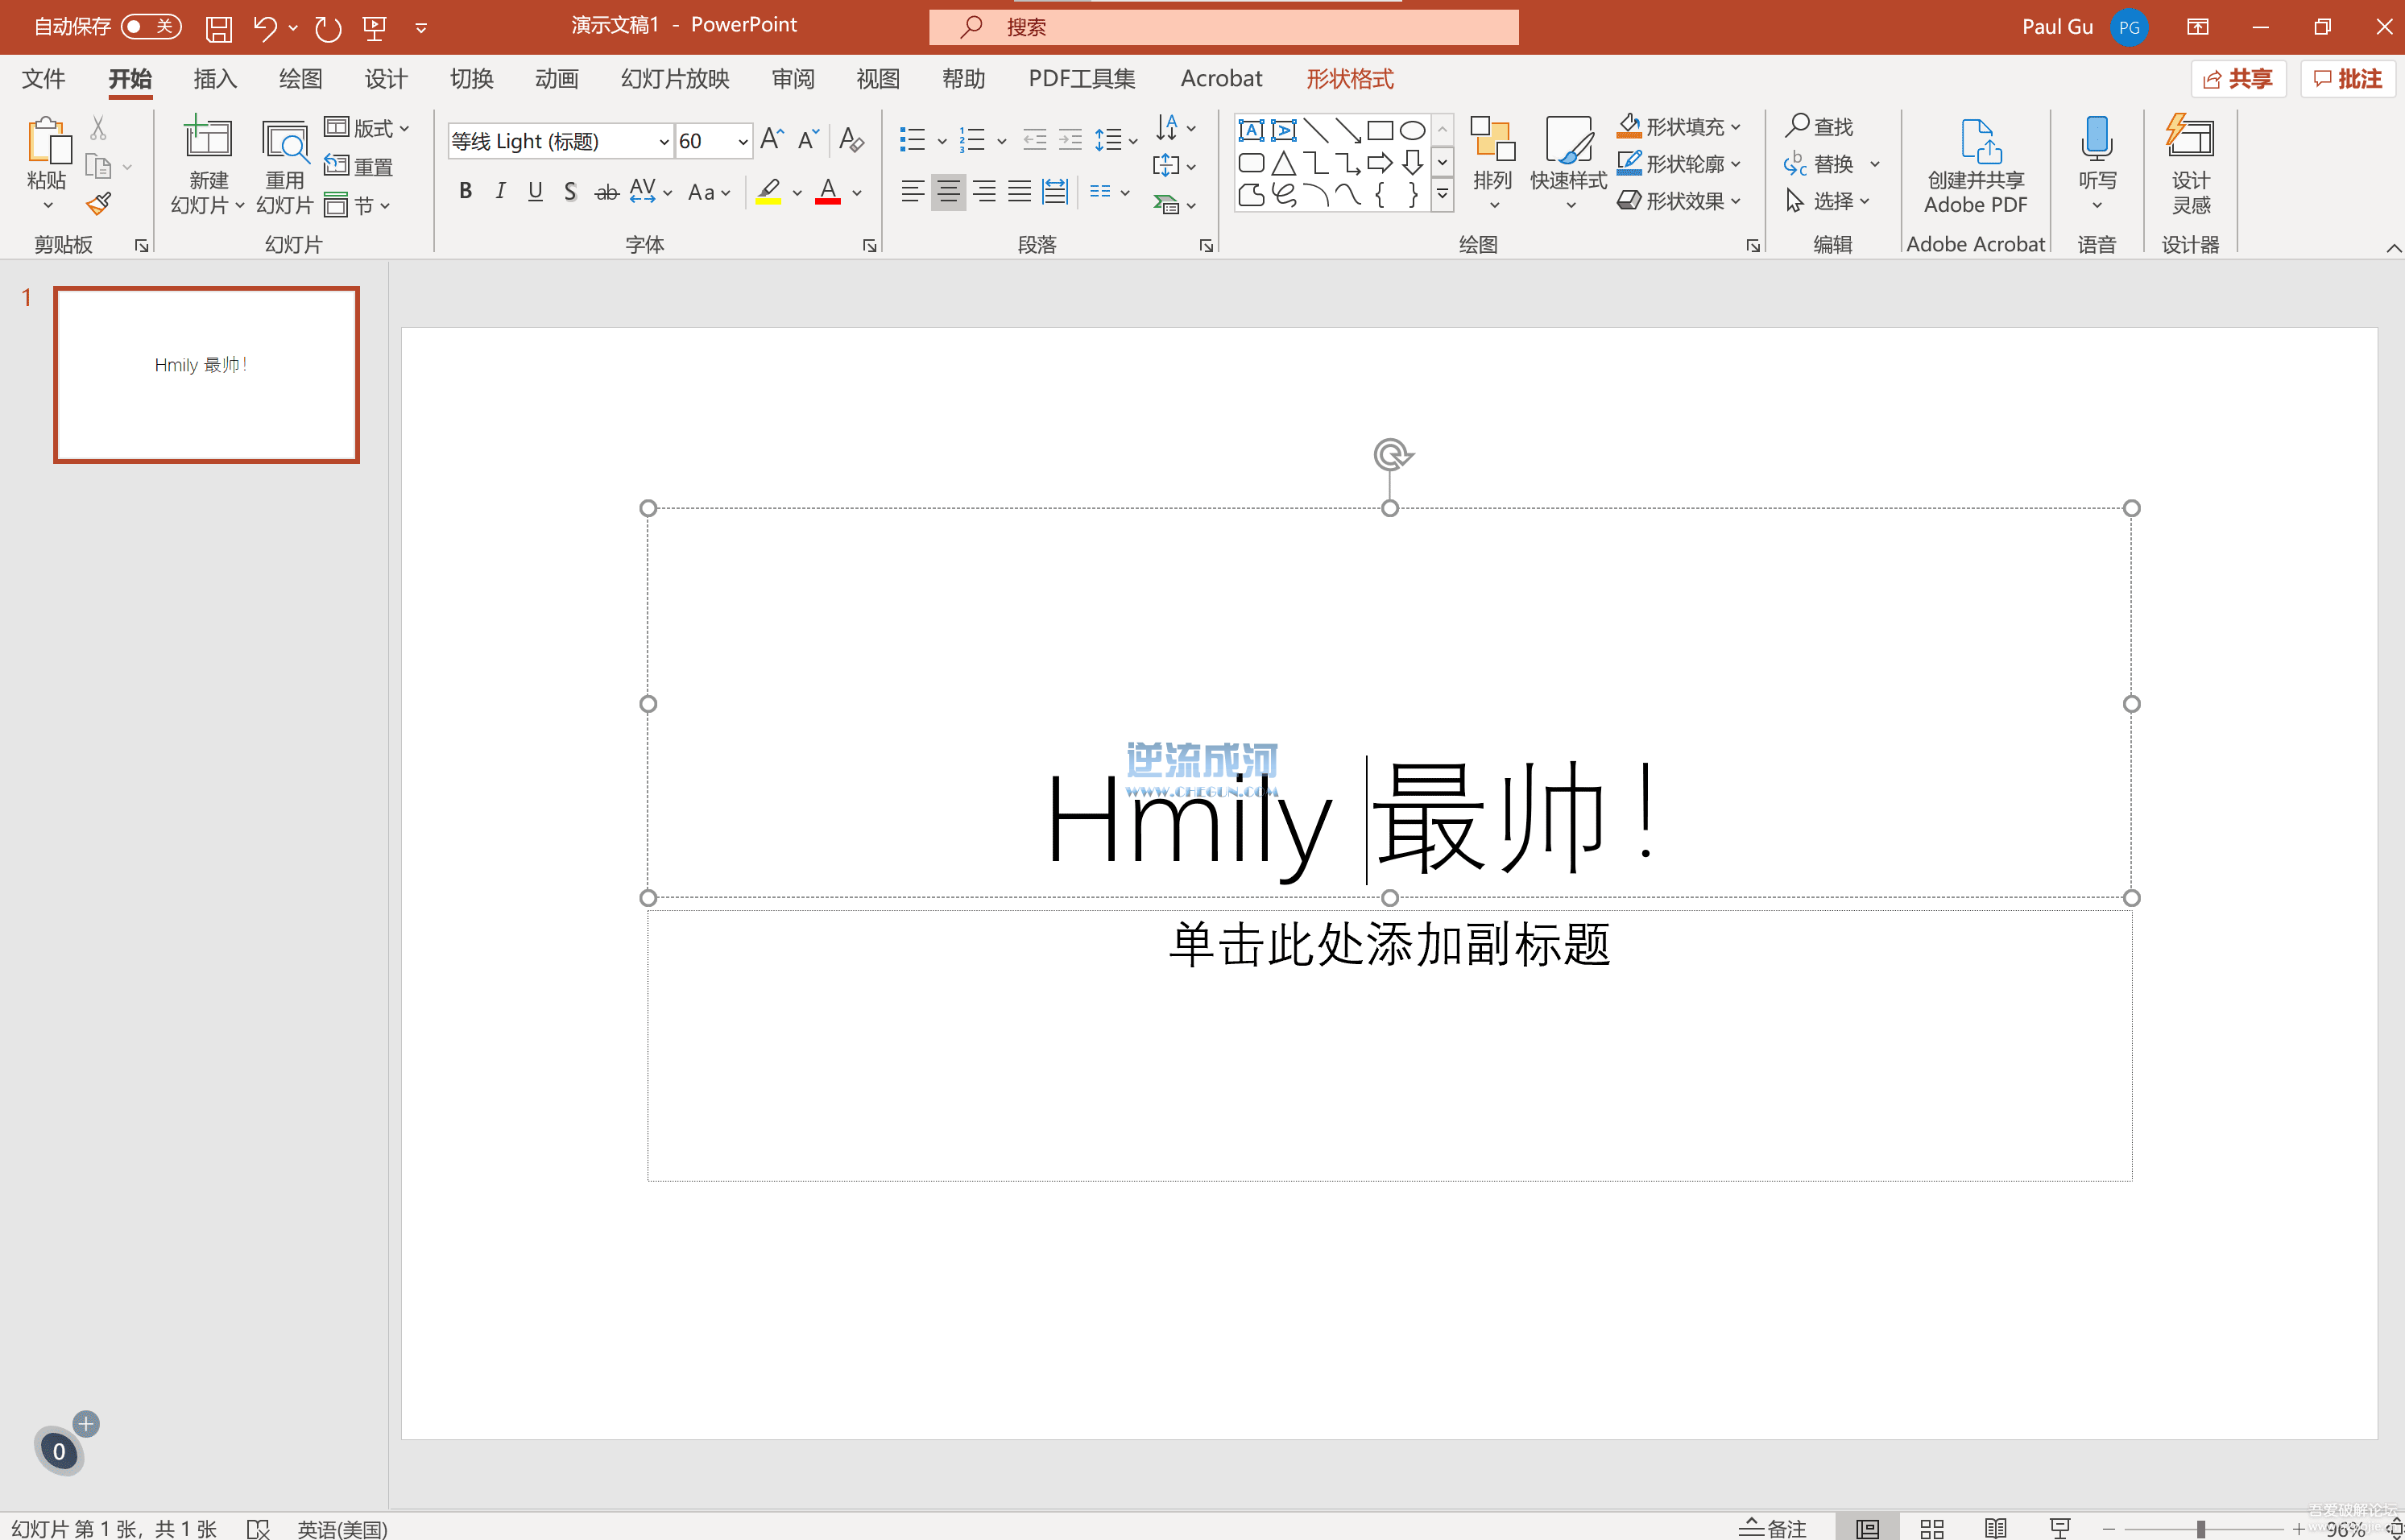
Task: Apply text shadow with the S icon
Action: click(x=569, y=191)
